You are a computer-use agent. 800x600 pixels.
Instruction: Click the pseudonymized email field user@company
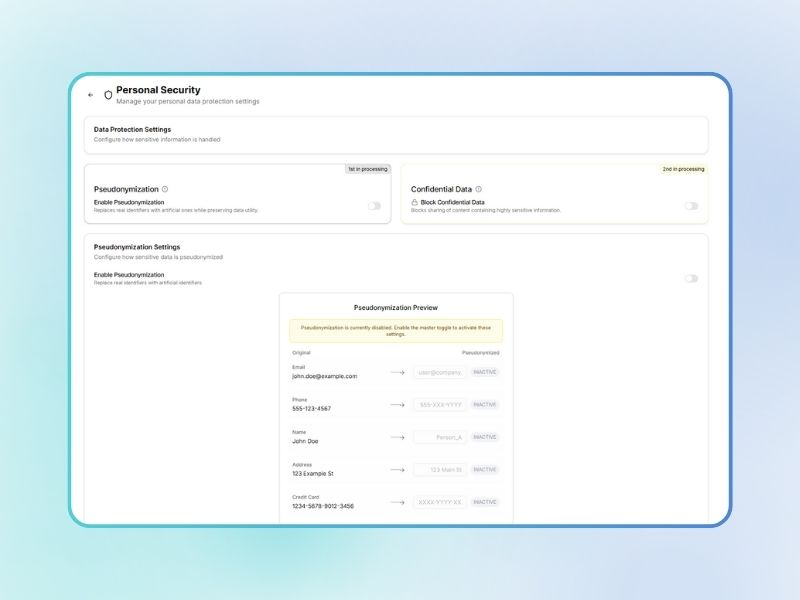440,372
